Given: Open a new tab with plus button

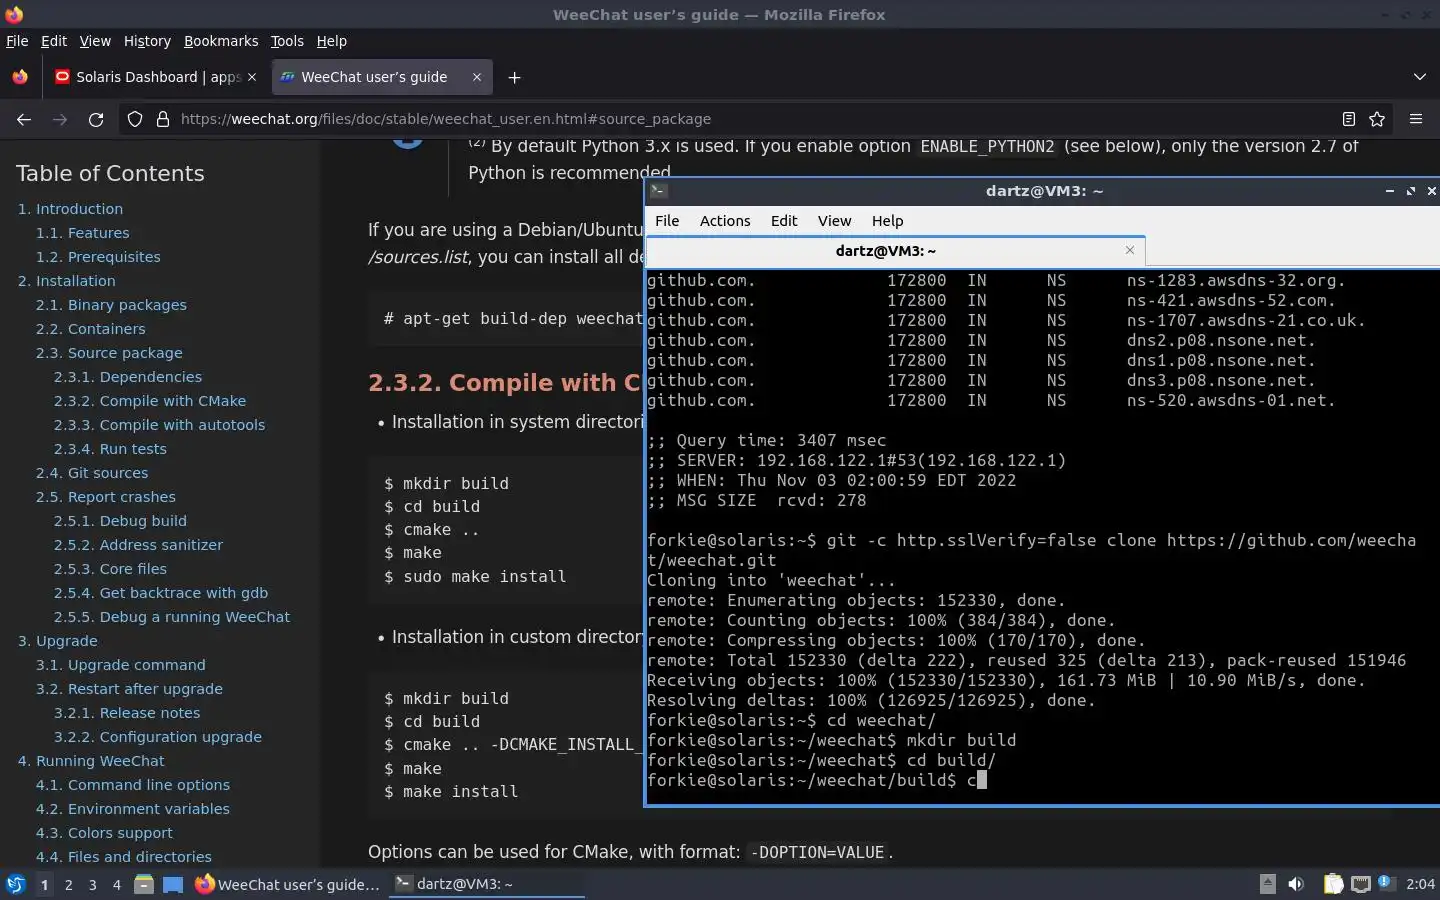Looking at the screenshot, I should (x=514, y=77).
